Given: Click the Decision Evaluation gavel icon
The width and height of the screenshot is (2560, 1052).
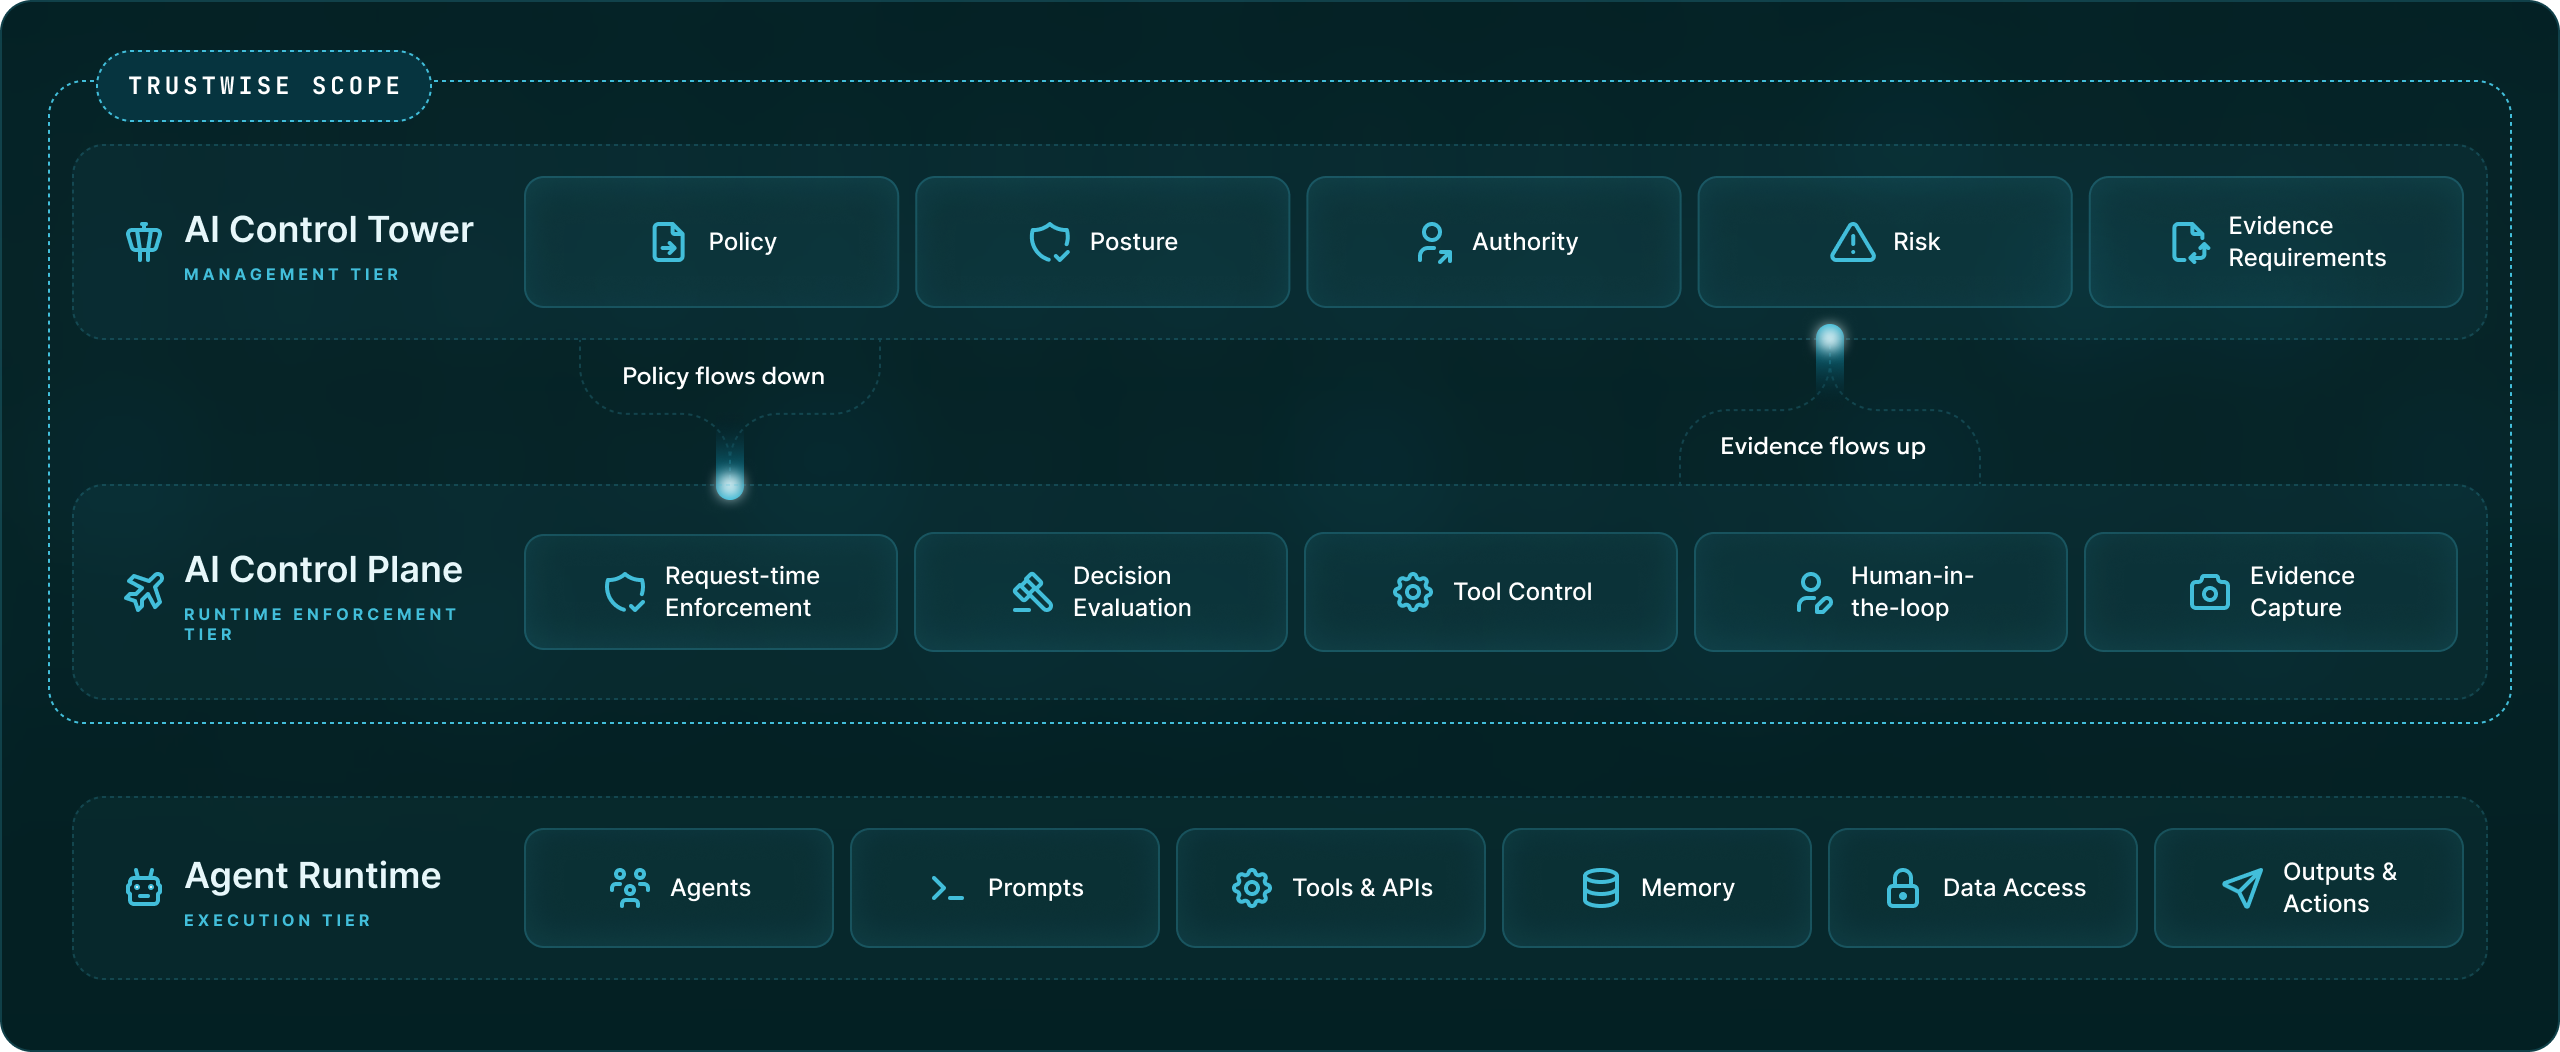Looking at the screenshot, I should coord(1032,592).
